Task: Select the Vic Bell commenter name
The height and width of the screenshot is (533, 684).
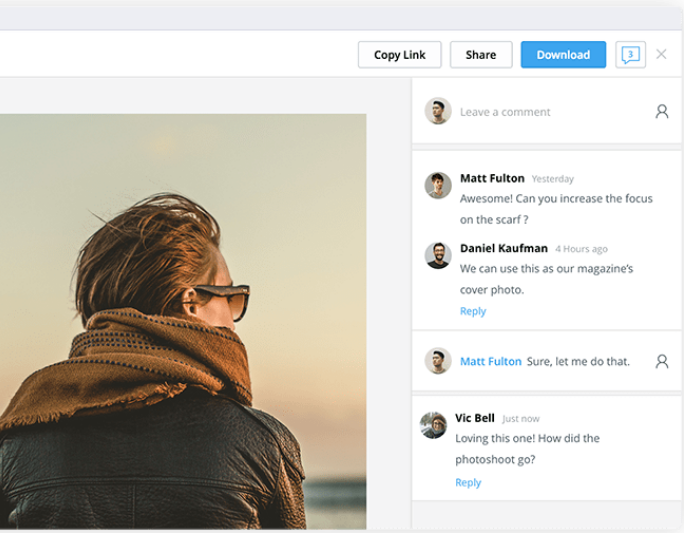Action: pos(475,418)
